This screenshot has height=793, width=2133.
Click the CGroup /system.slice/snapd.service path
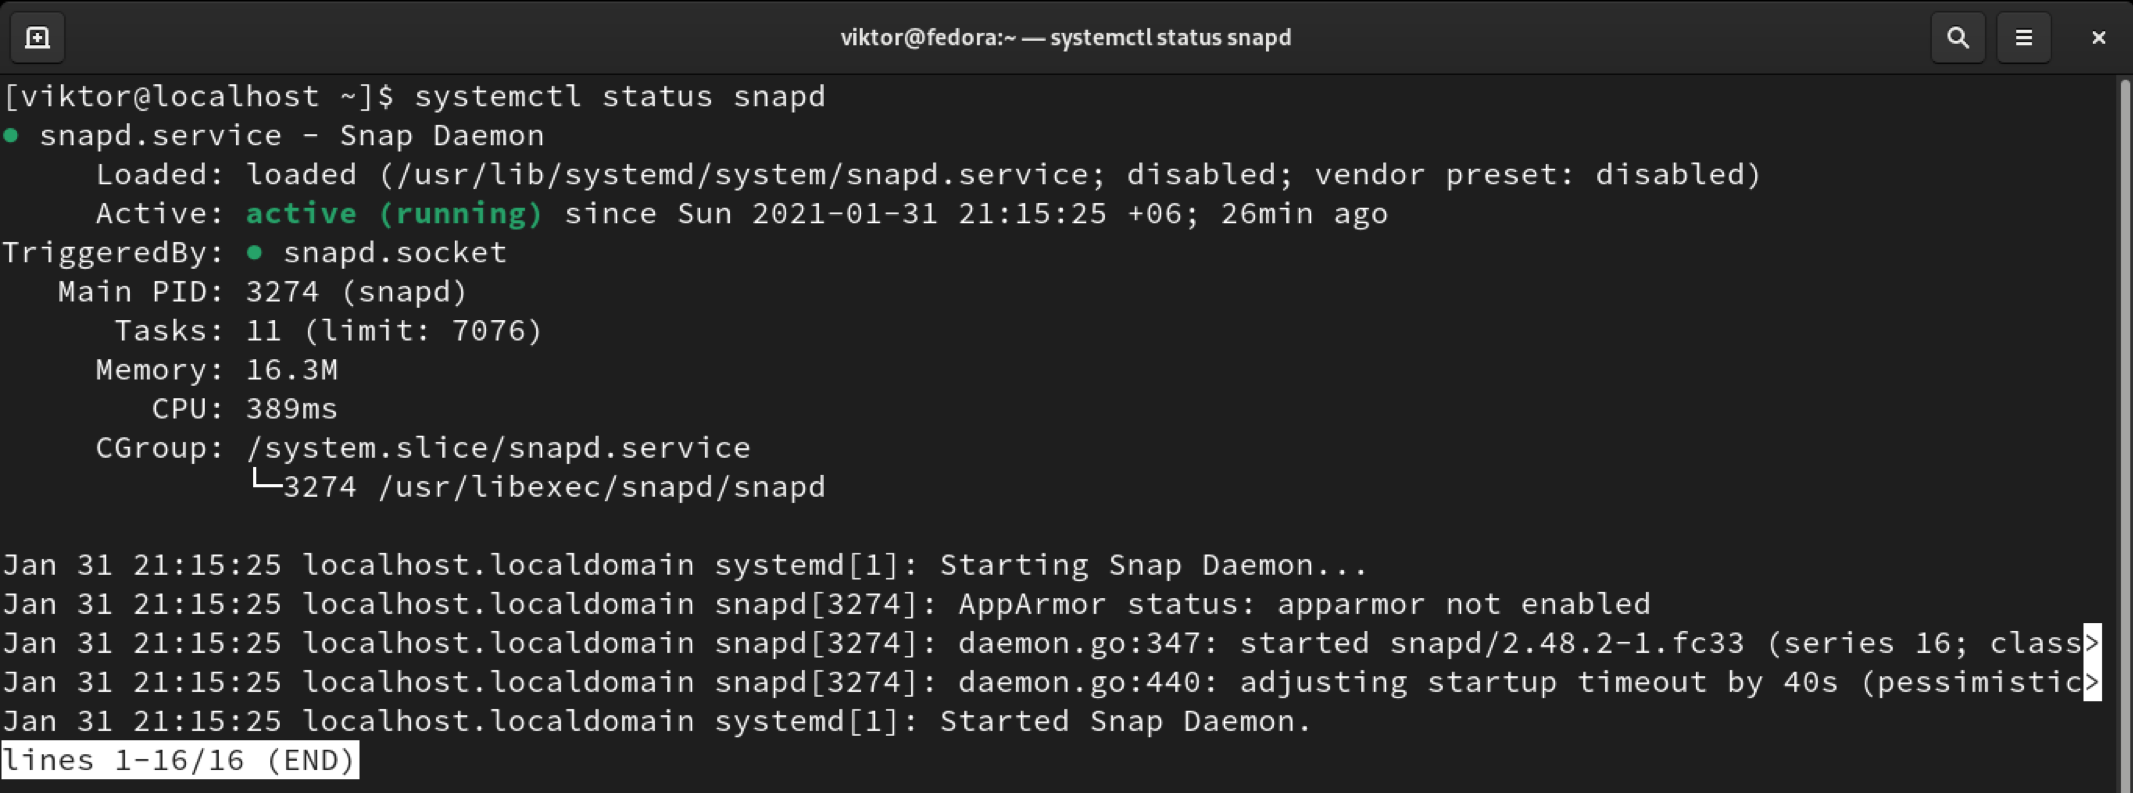coord(498,448)
